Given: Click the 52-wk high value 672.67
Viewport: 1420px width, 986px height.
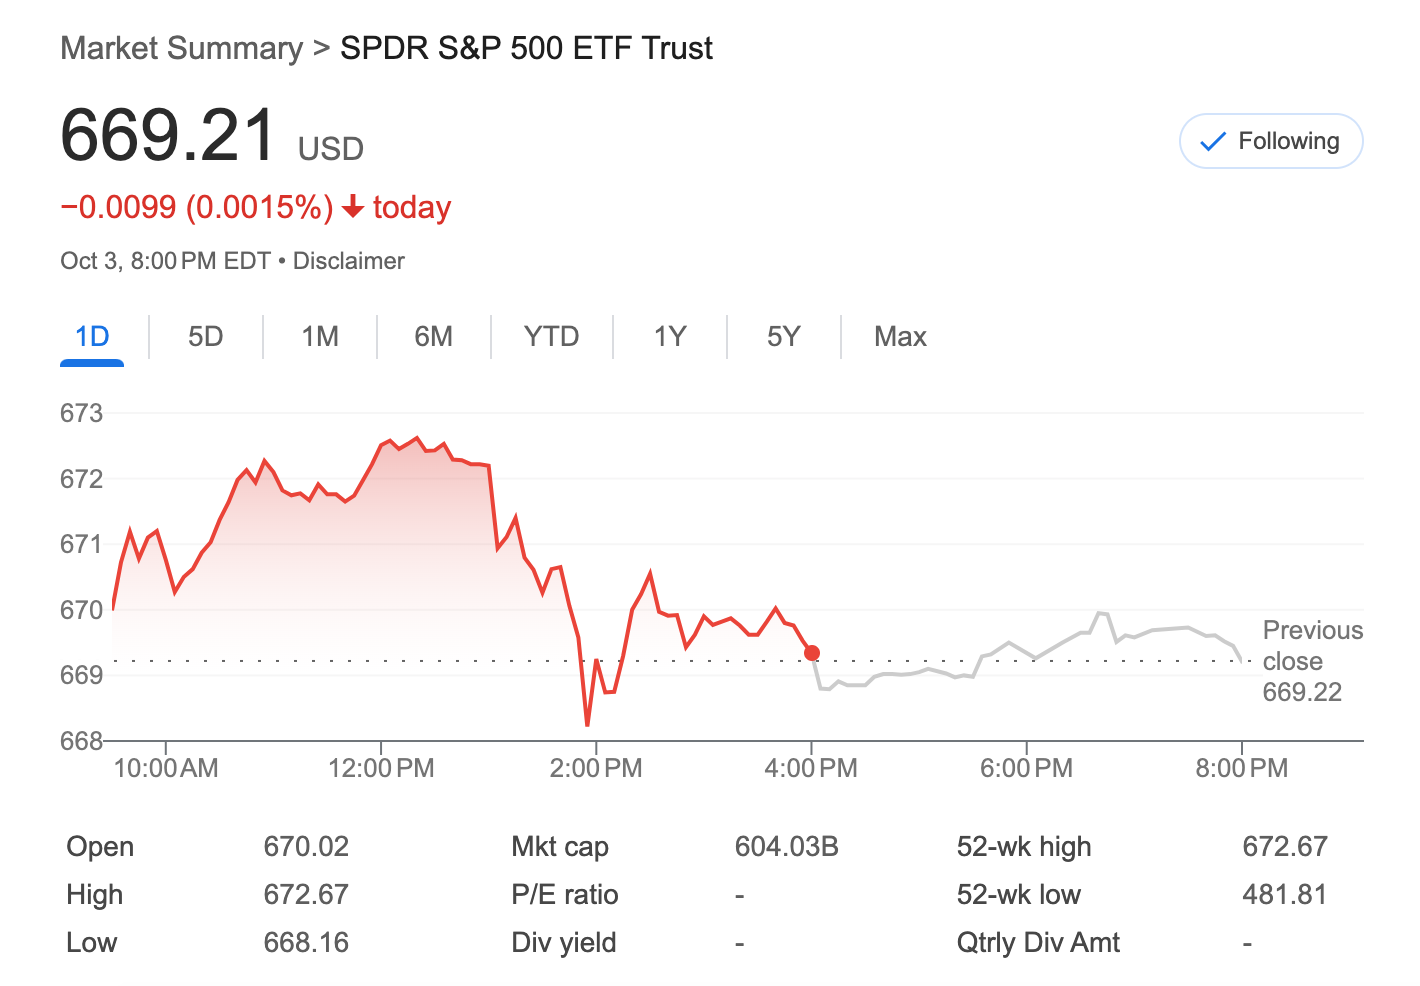Looking at the screenshot, I should (x=1284, y=847).
